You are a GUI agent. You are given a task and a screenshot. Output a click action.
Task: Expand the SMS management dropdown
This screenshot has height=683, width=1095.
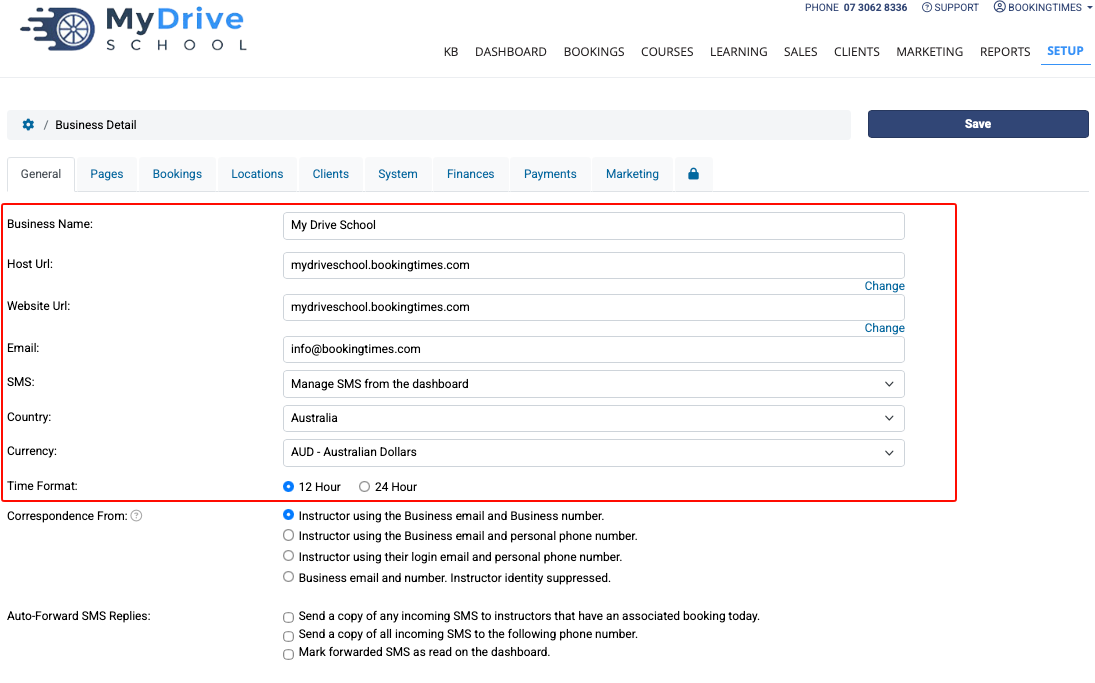coord(594,384)
